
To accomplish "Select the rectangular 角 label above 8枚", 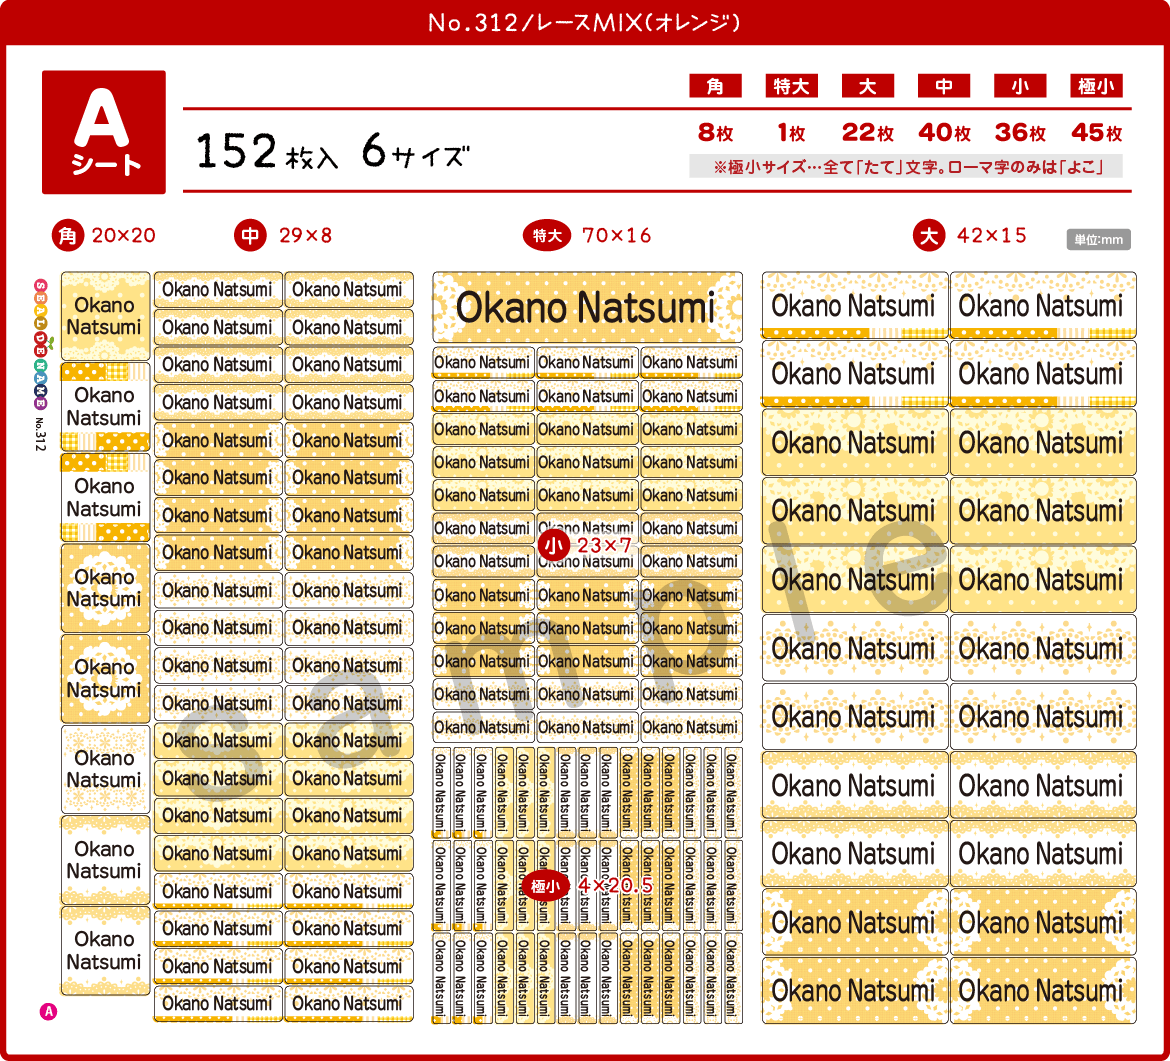I will pyautogui.click(x=715, y=86).
